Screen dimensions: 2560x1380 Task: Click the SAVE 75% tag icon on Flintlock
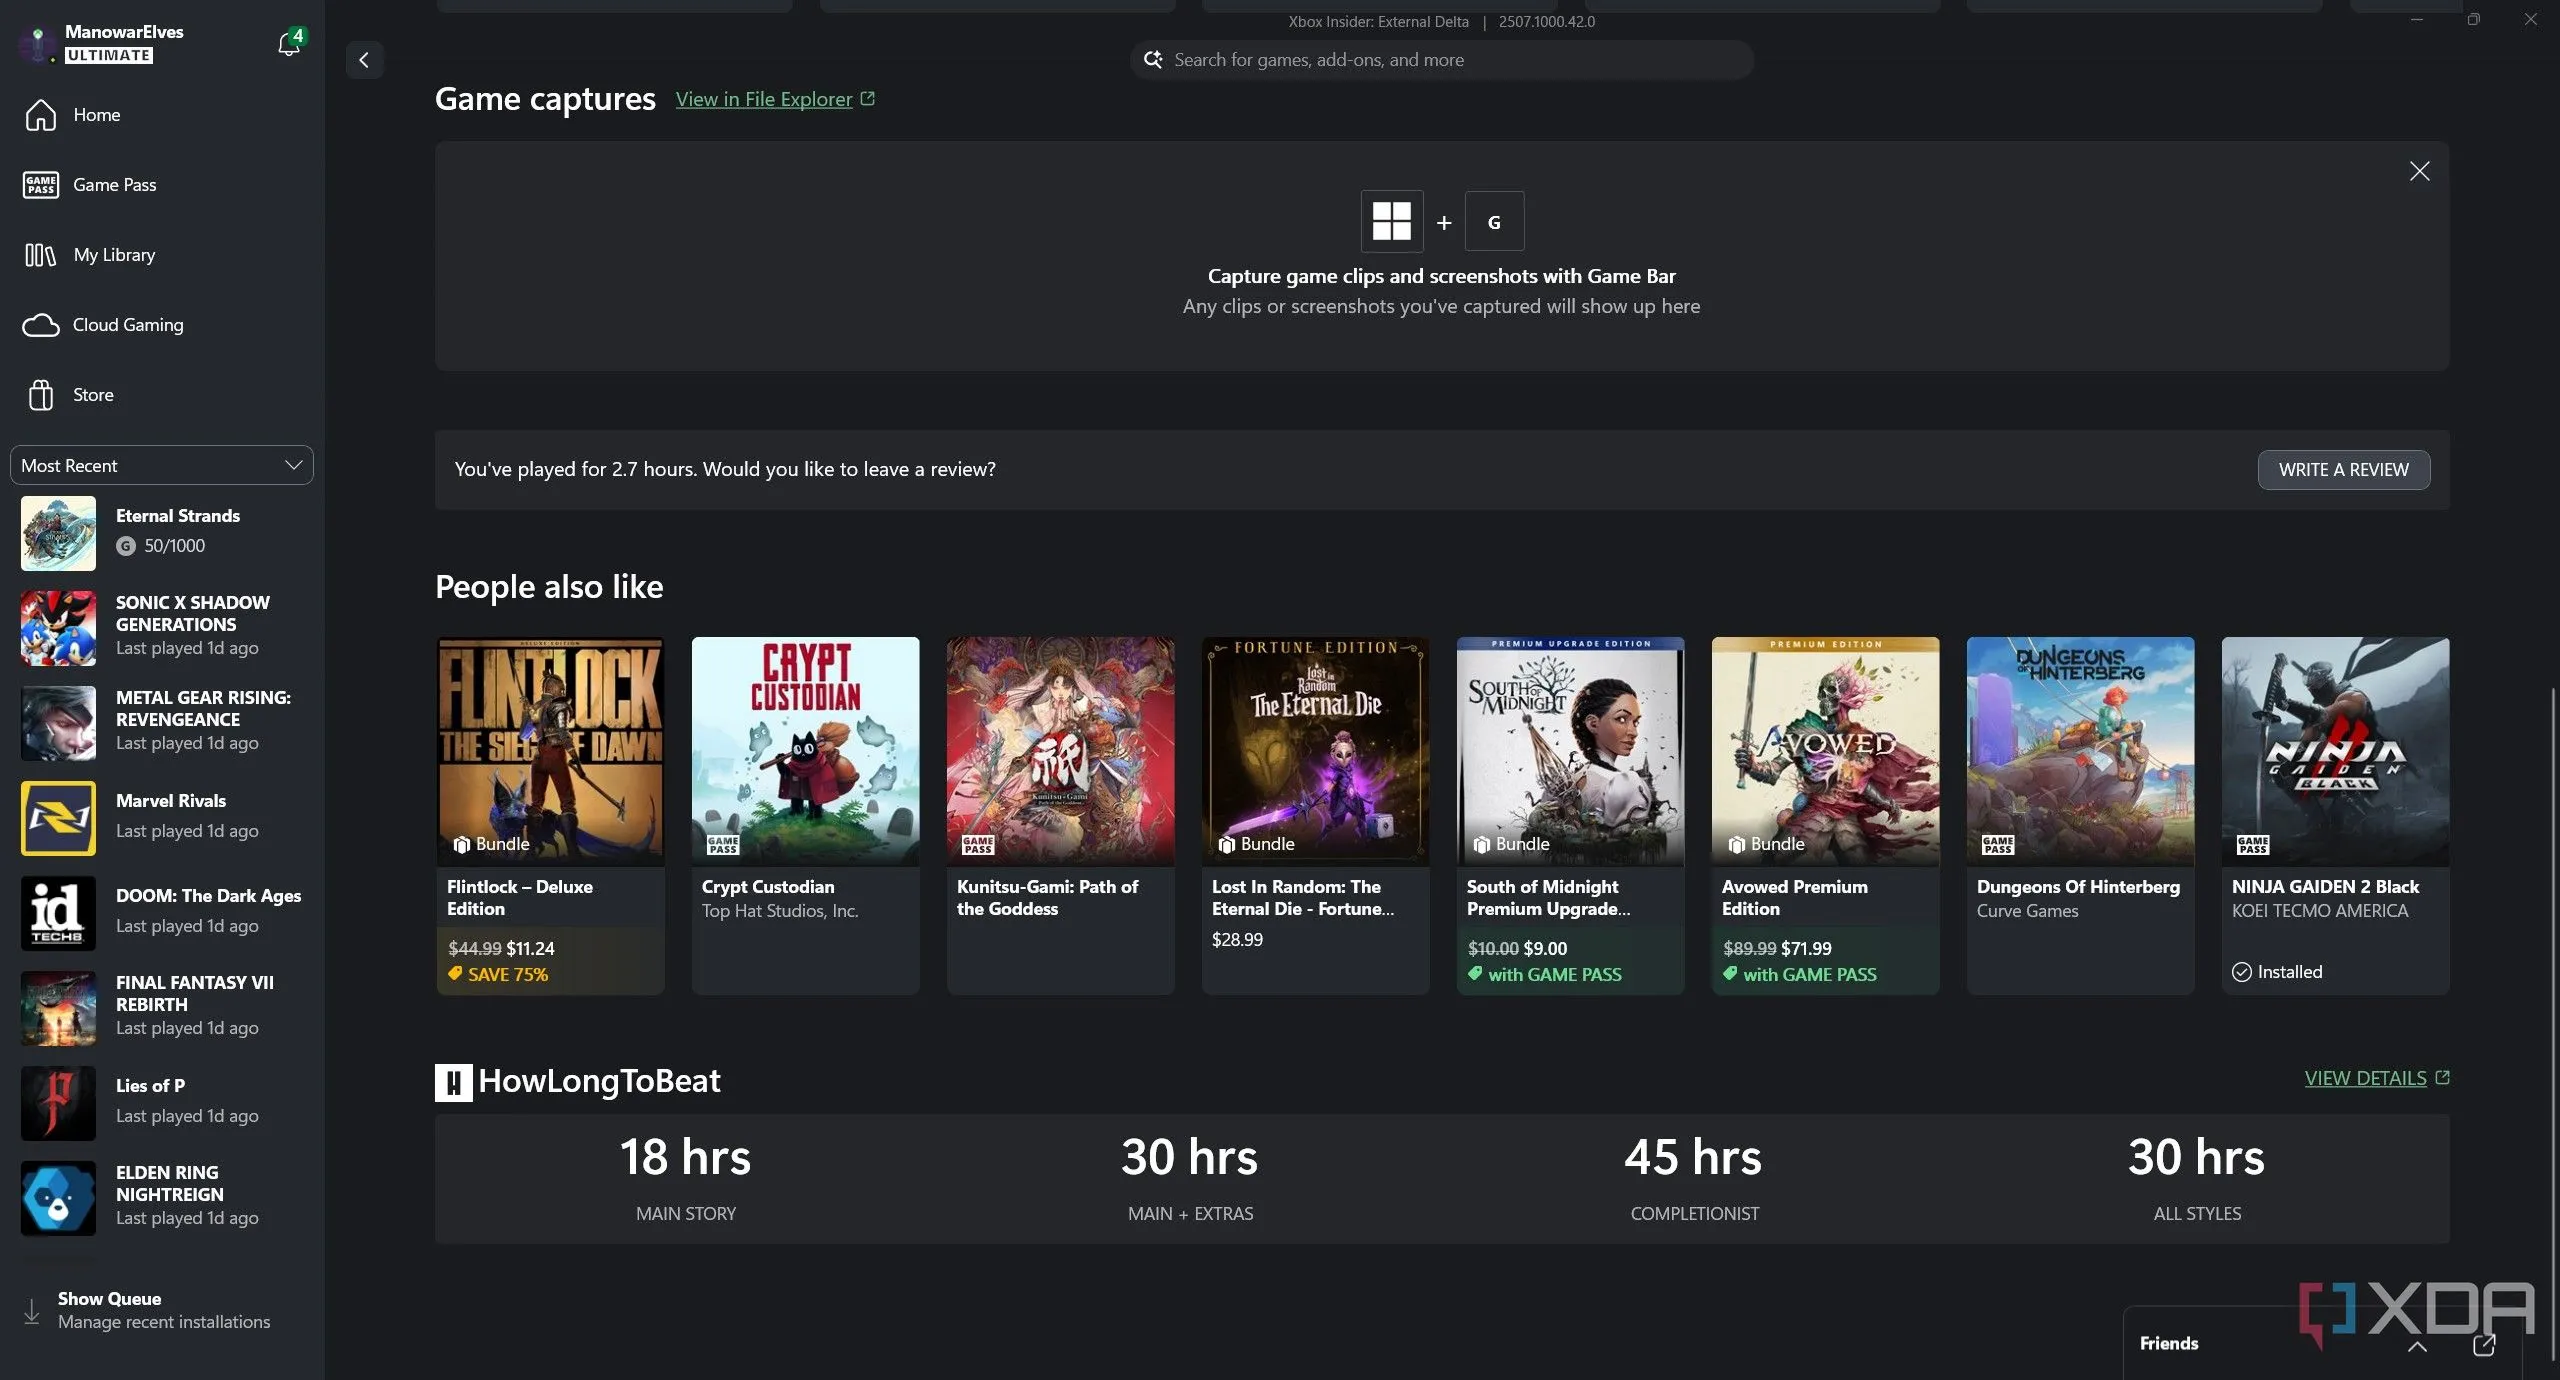[455, 973]
